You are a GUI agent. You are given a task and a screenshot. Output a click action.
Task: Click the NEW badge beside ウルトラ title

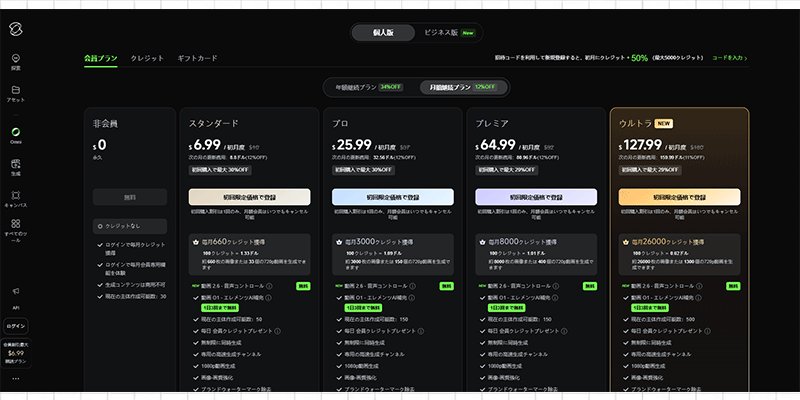pyautogui.click(x=664, y=123)
